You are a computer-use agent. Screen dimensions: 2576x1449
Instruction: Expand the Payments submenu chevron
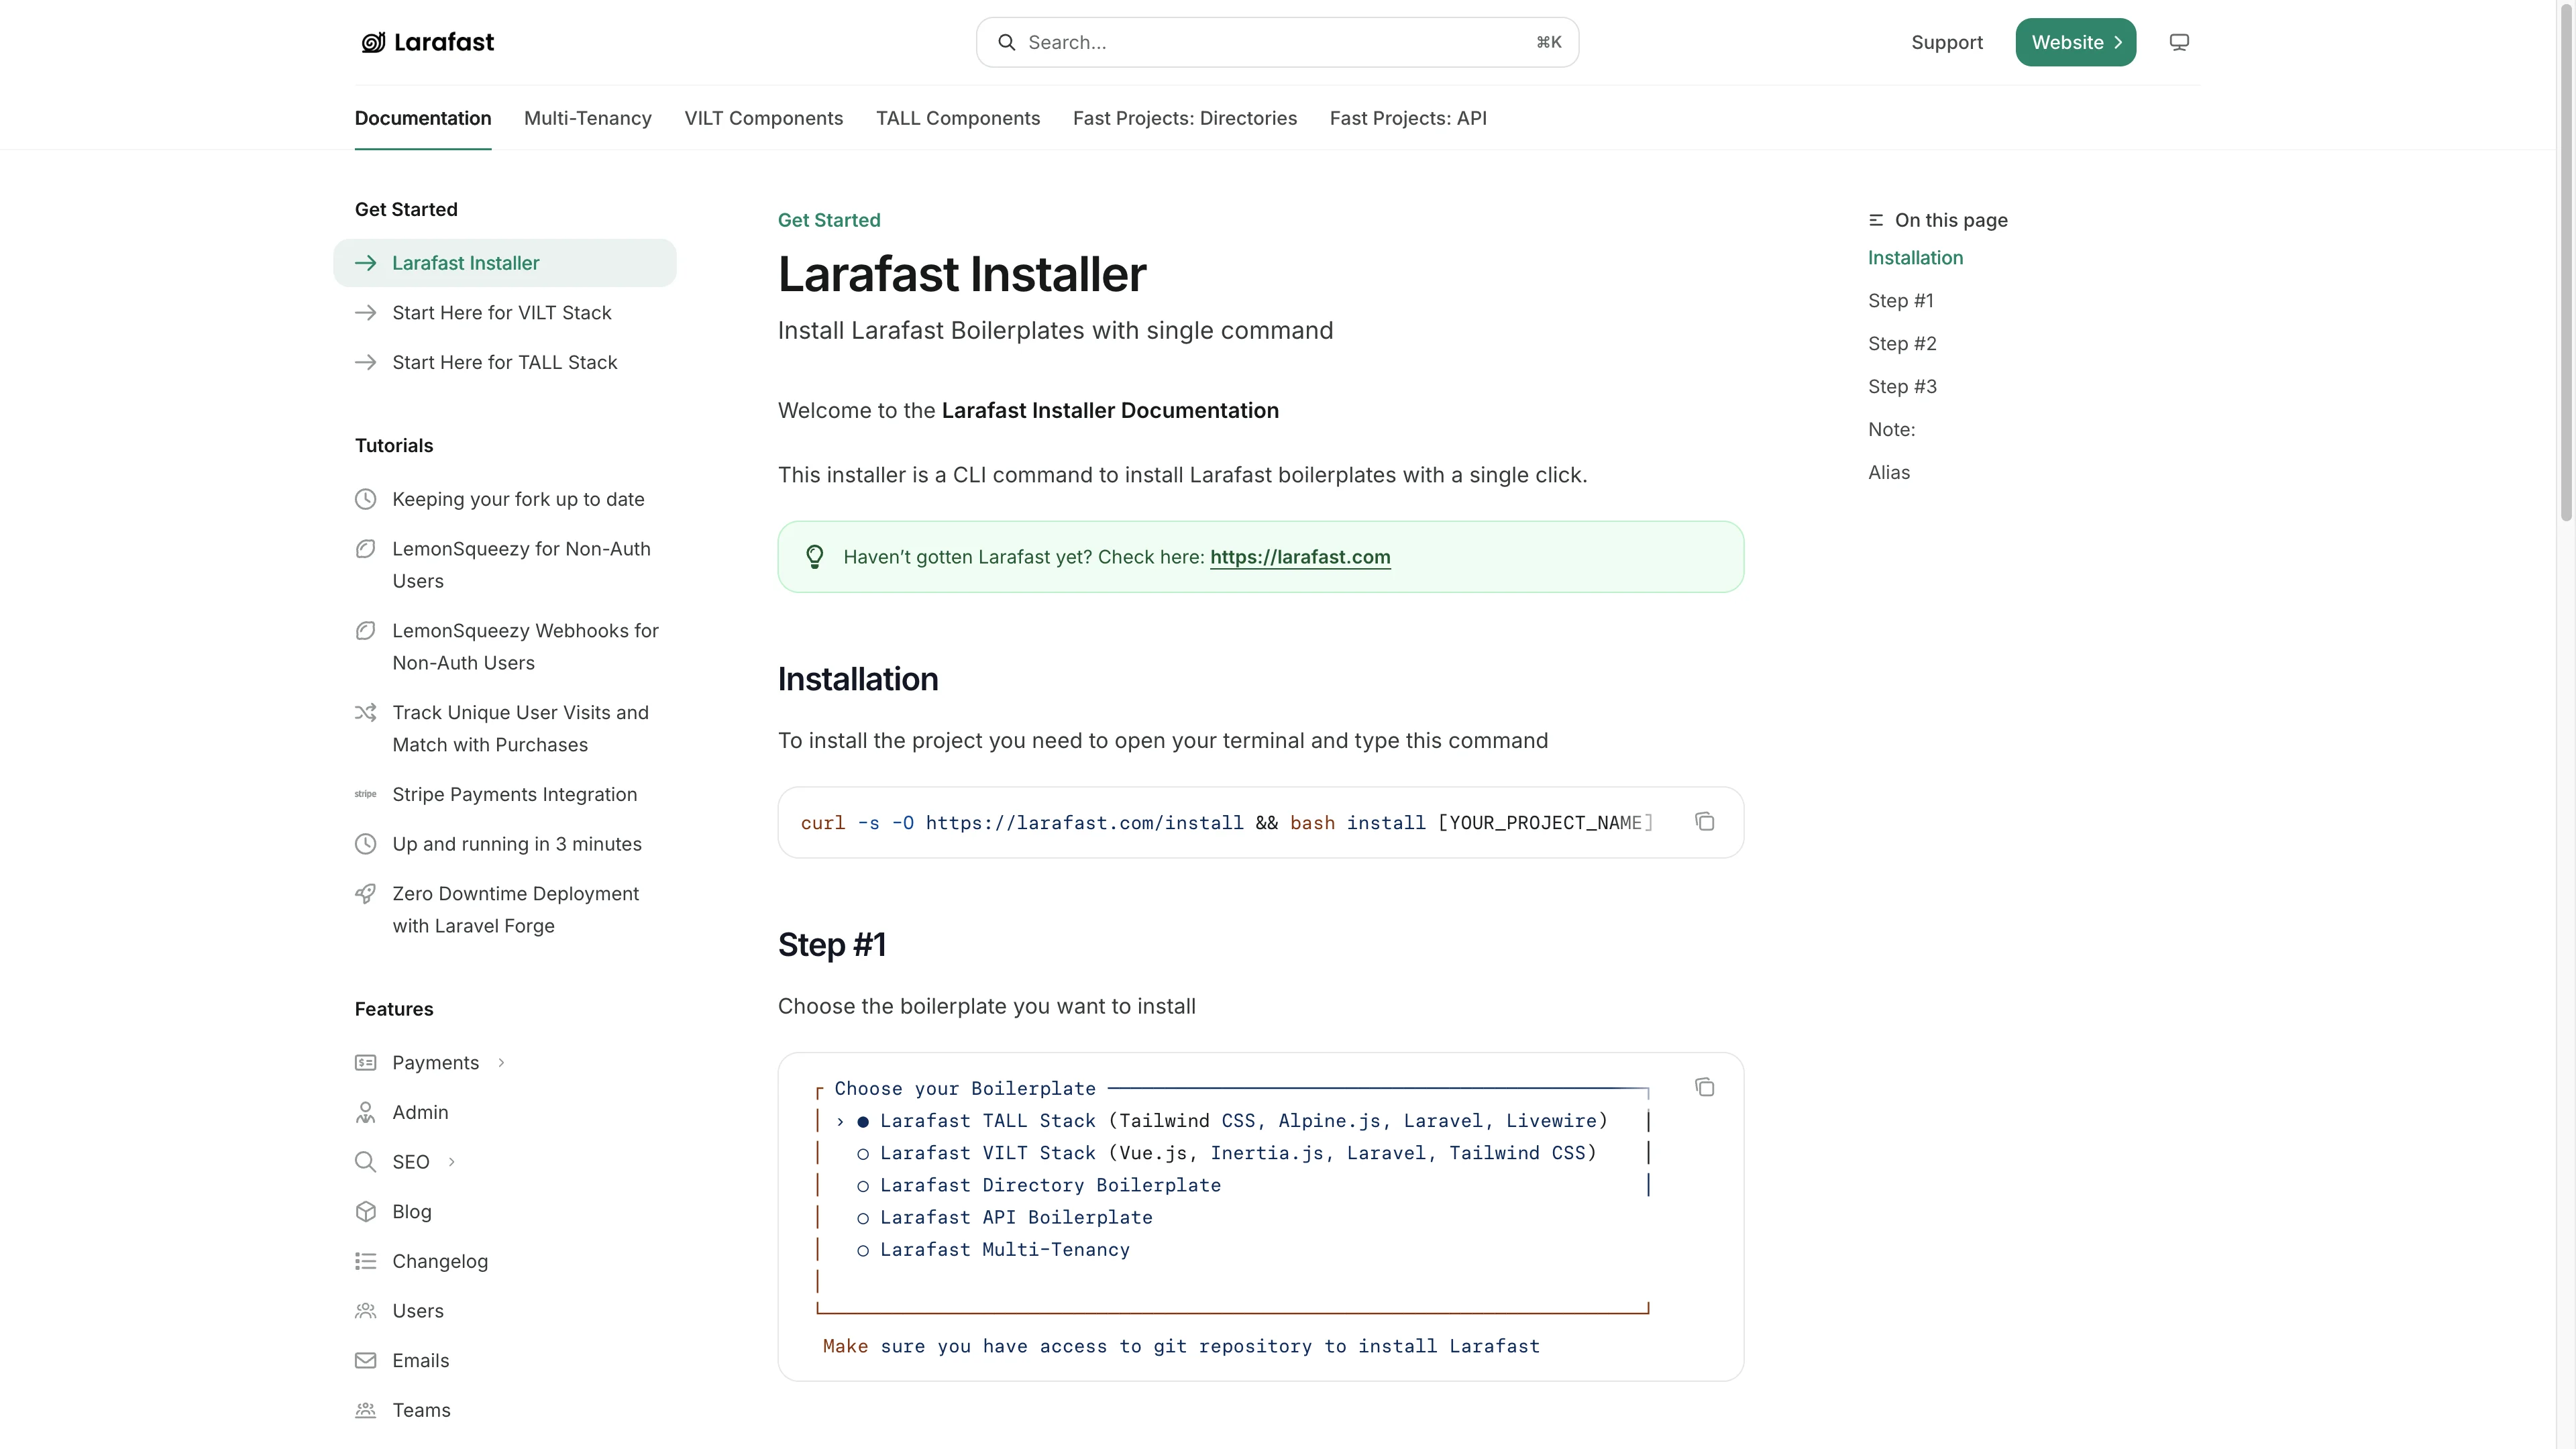(501, 1062)
